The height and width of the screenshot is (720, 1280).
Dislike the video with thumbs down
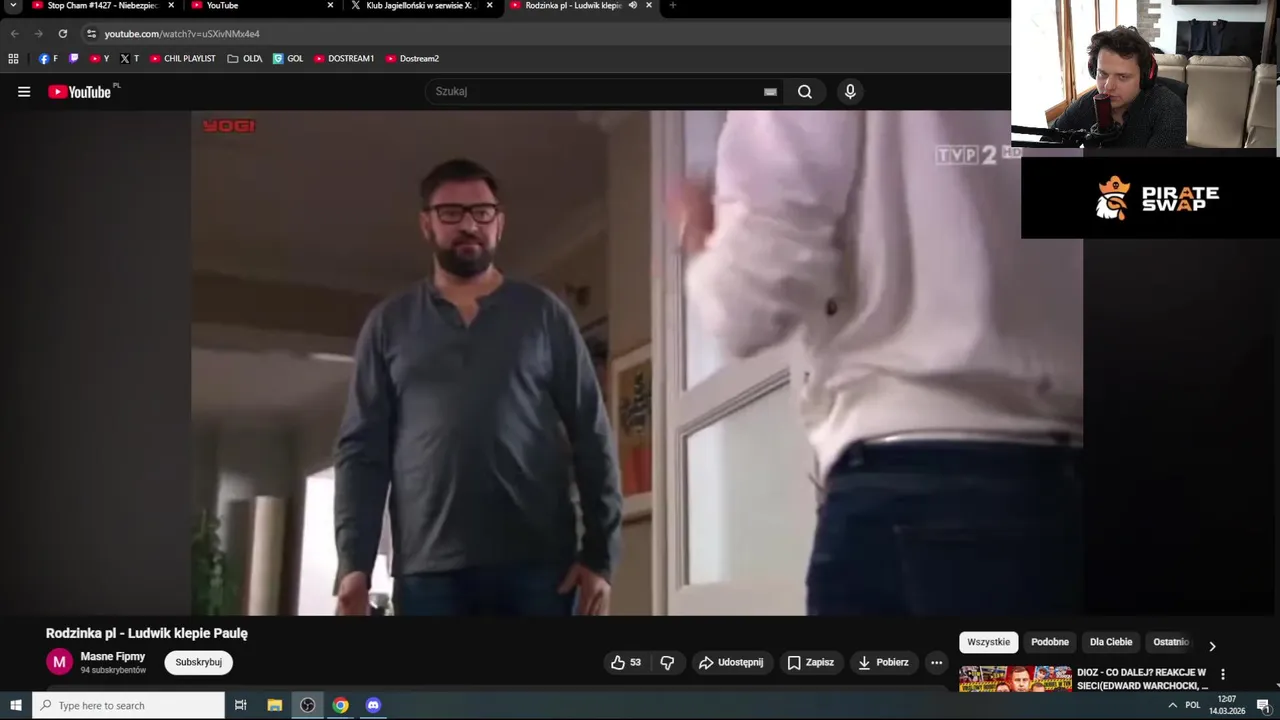[667, 662]
